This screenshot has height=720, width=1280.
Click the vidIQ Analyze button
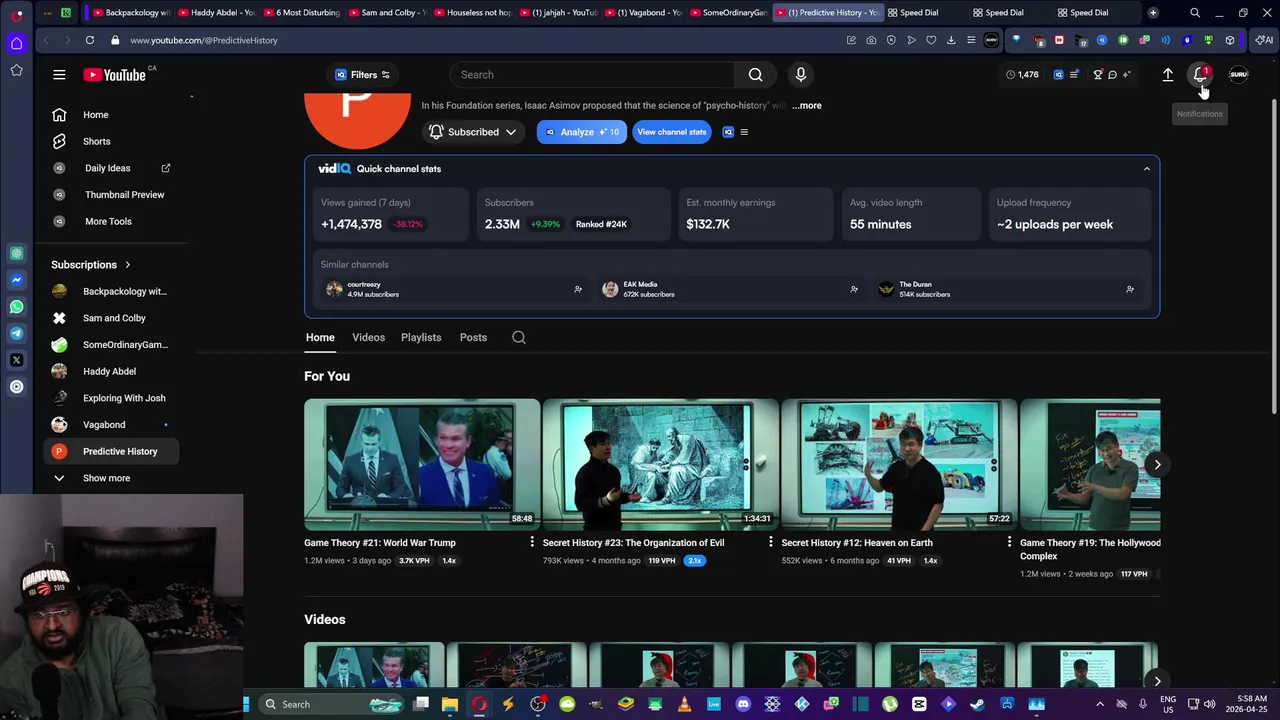[581, 132]
